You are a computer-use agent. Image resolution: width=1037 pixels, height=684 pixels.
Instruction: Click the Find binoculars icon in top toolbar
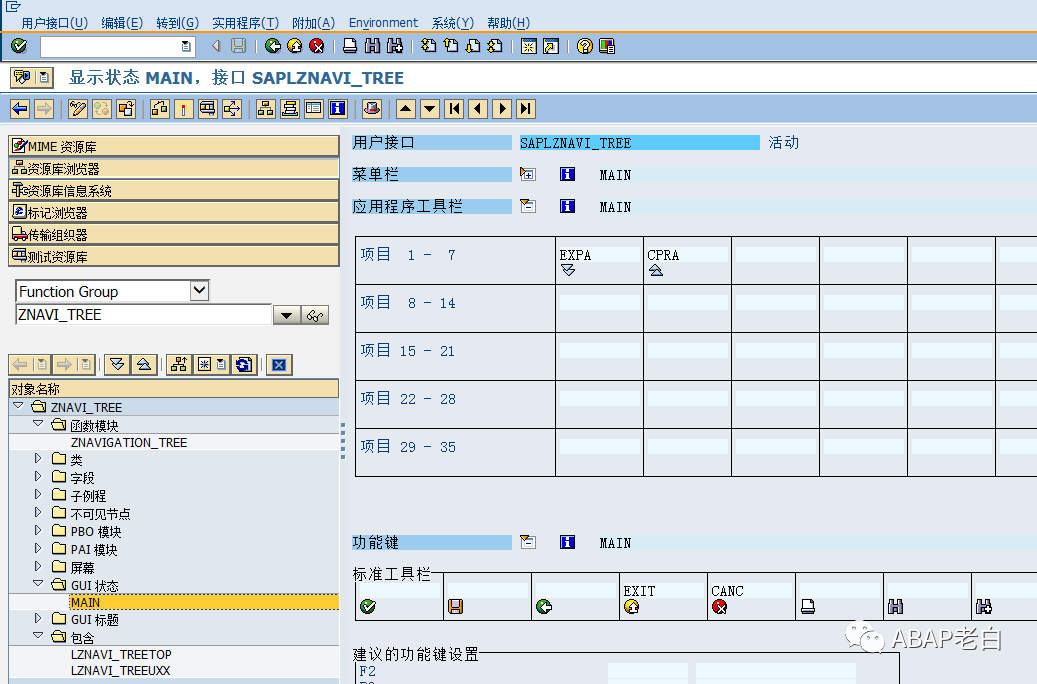[372, 46]
